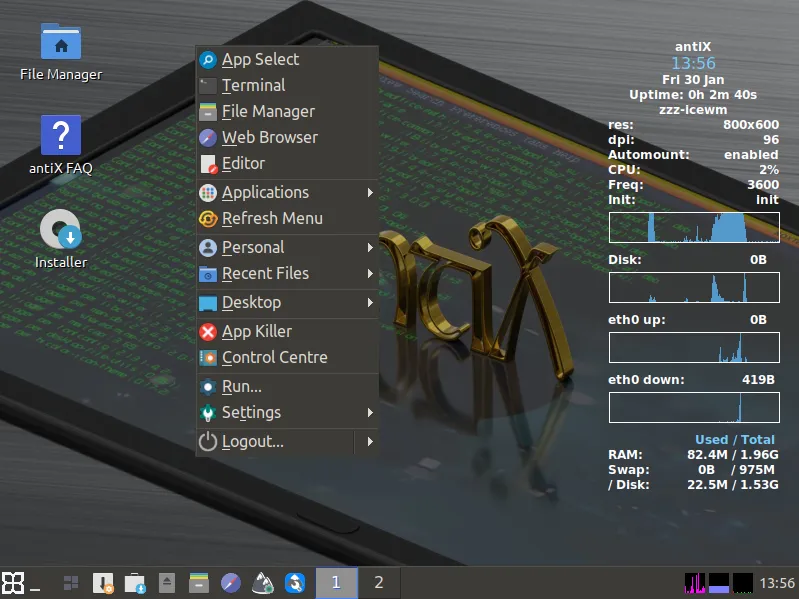Open the window list grid icon on taskbar

coord(71,583)
